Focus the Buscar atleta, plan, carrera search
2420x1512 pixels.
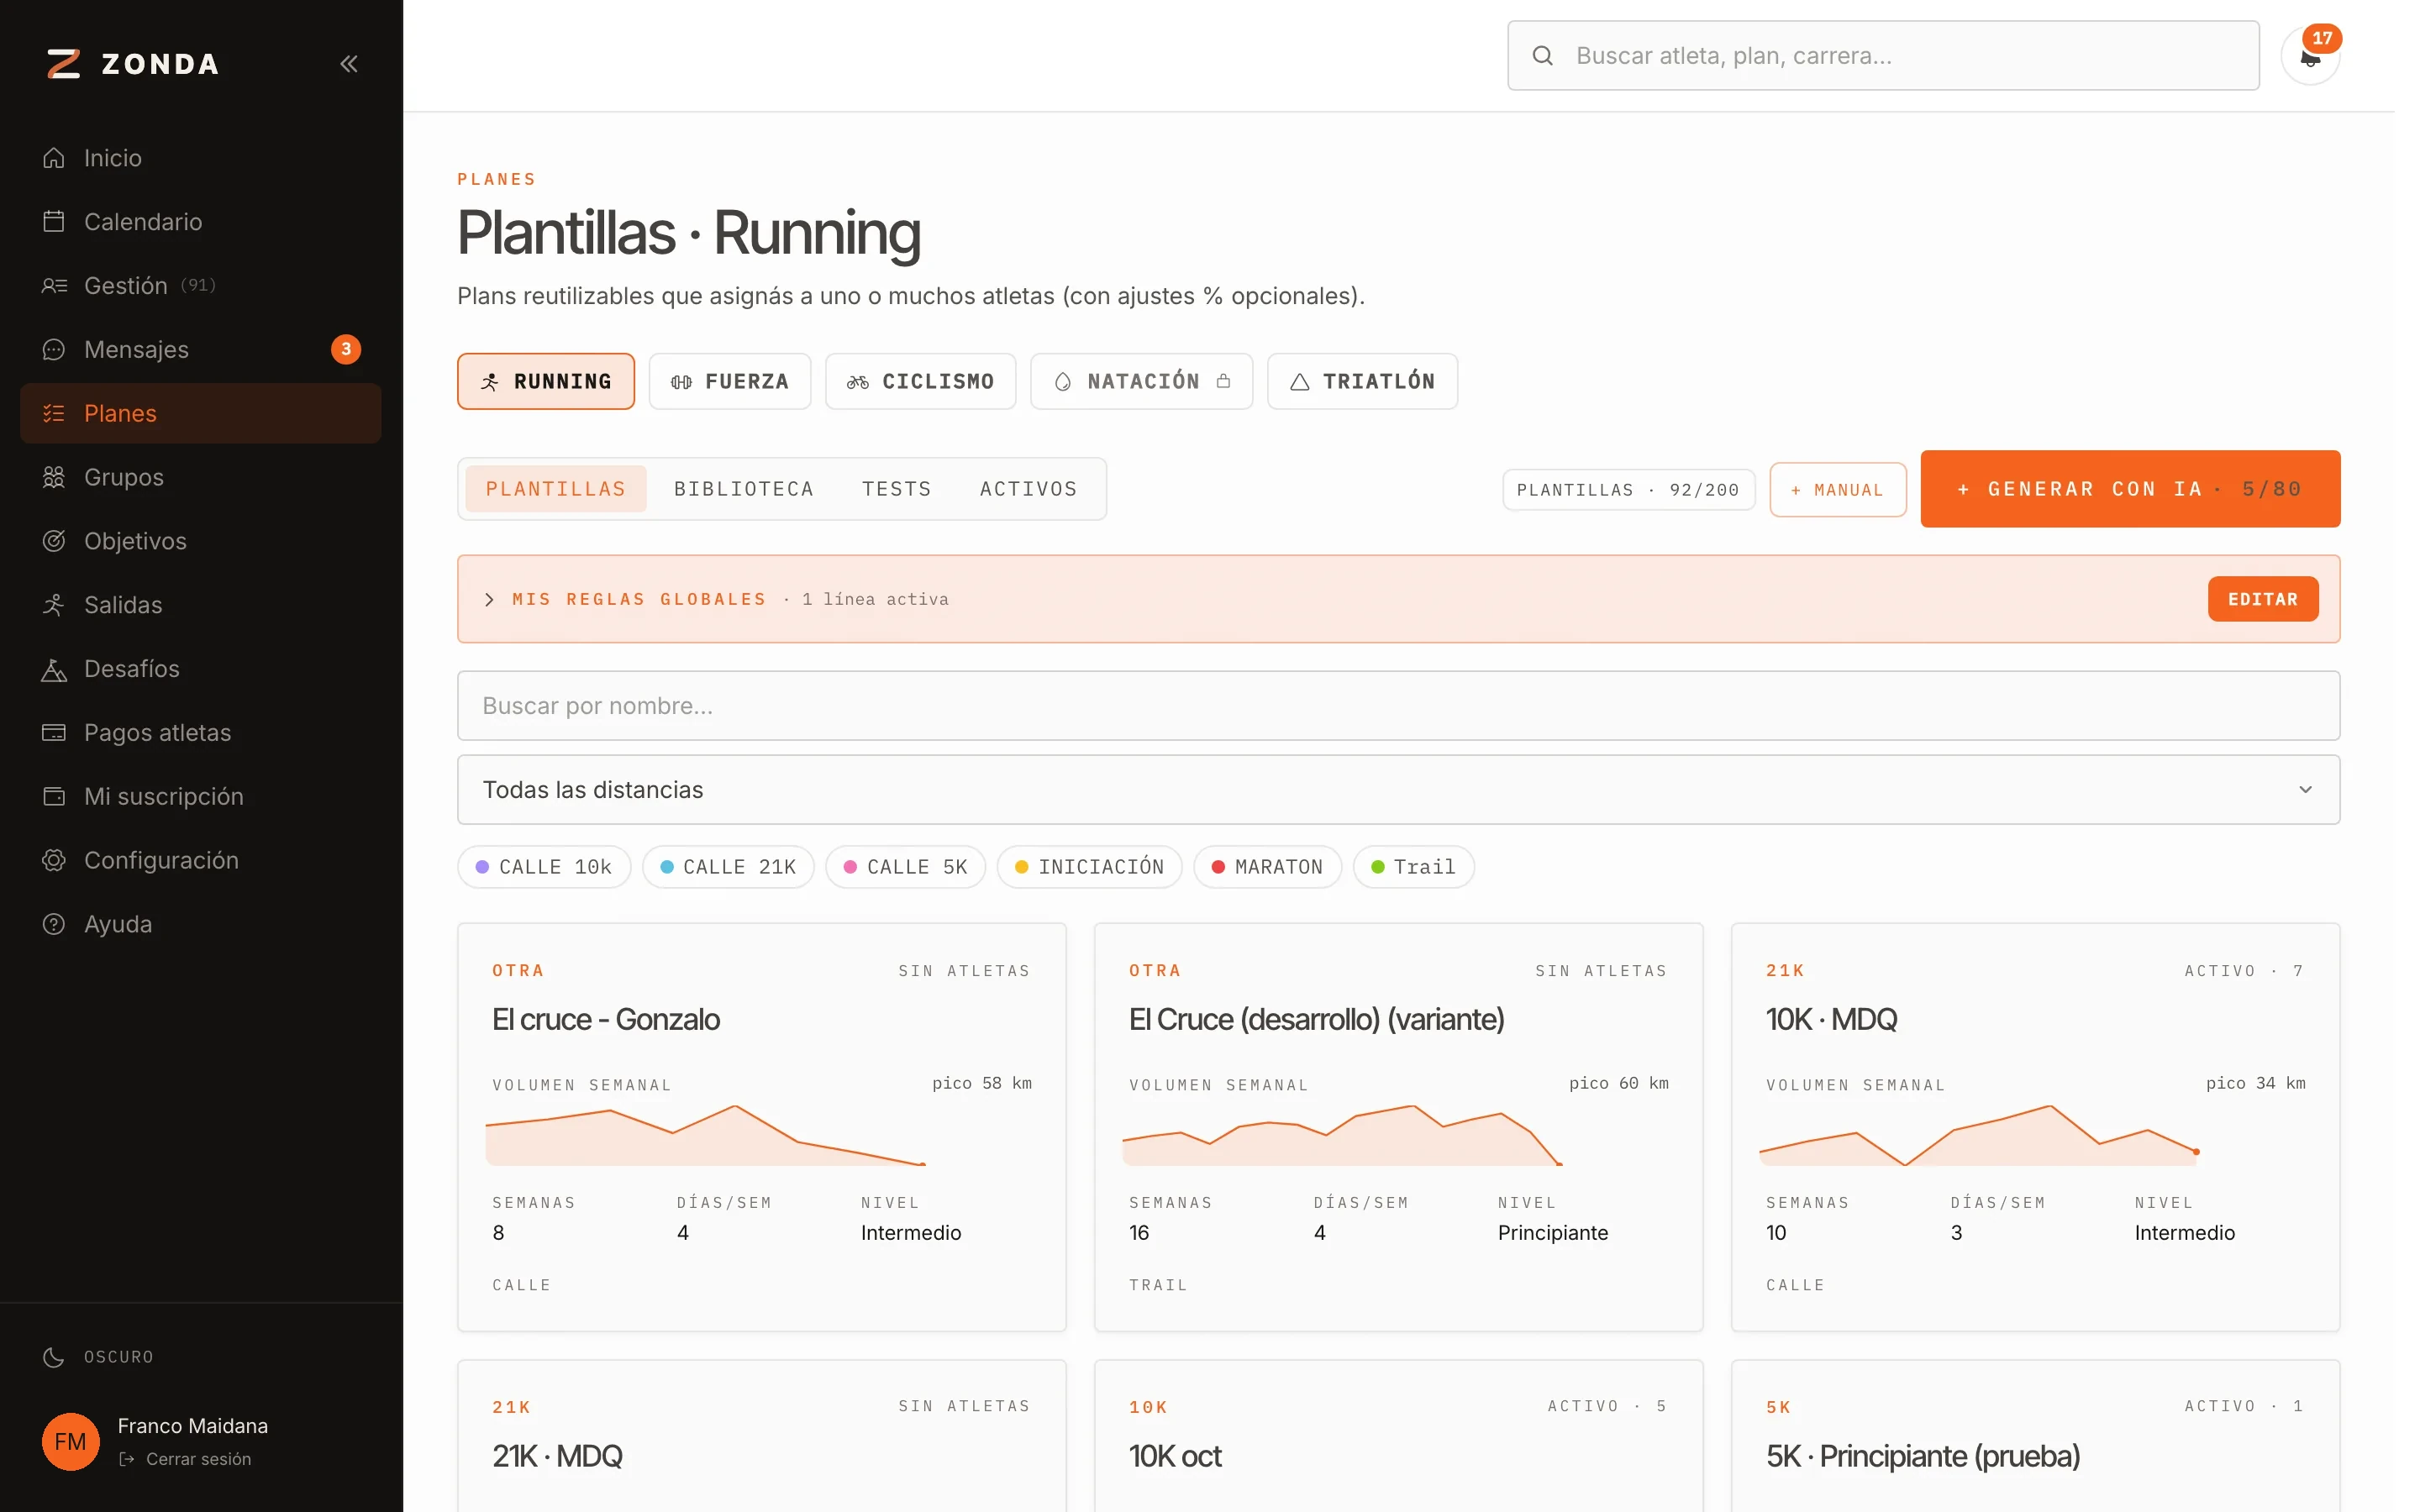click(x=1883, y=56)
